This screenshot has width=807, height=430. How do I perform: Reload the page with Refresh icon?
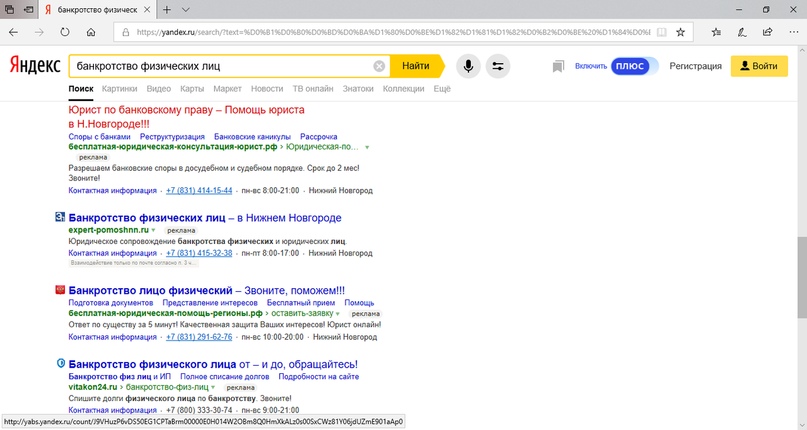click(65, 32)
